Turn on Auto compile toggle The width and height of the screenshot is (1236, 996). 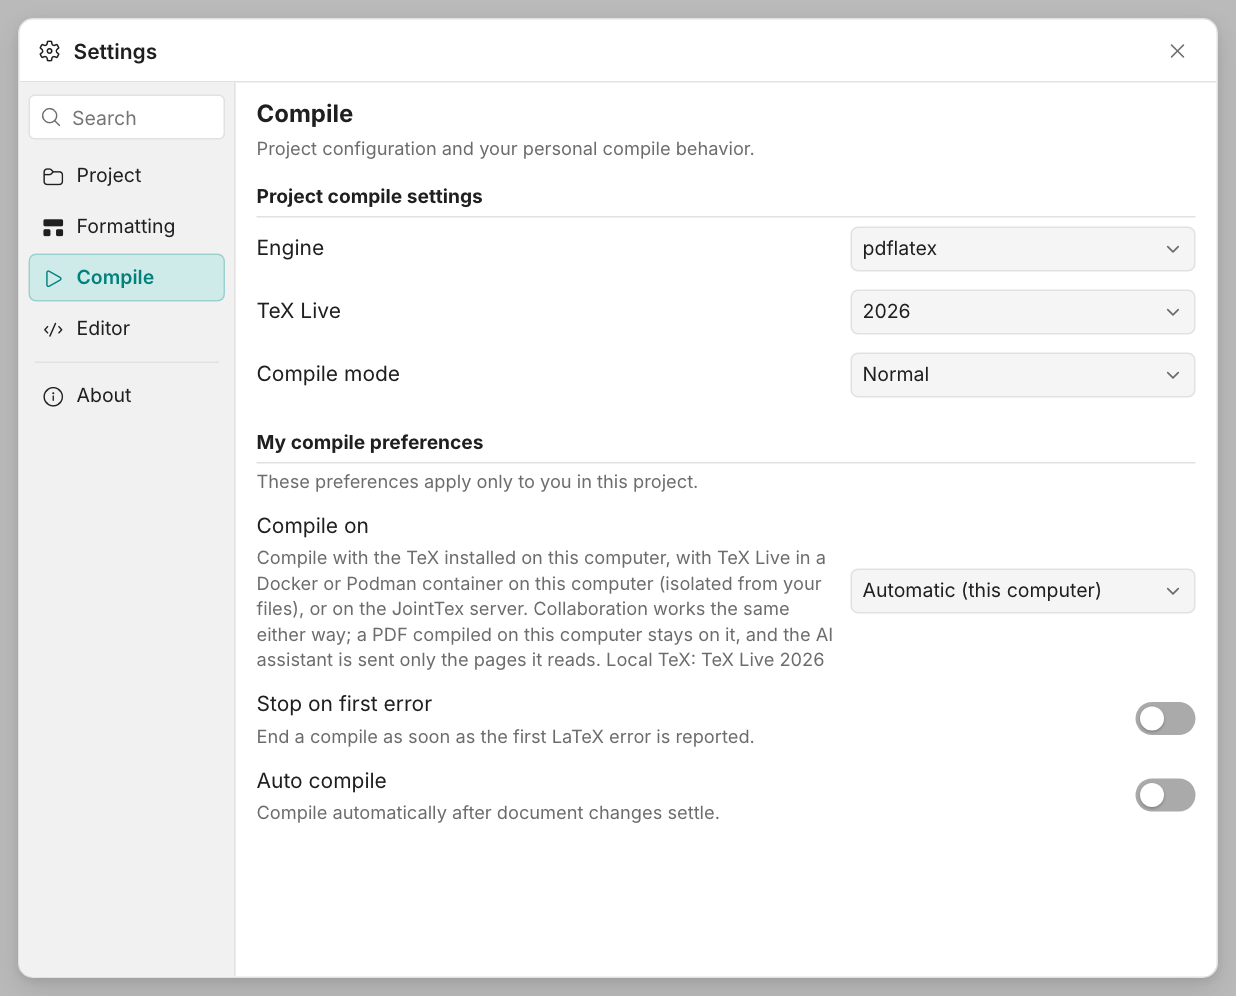pos(1165,795)
